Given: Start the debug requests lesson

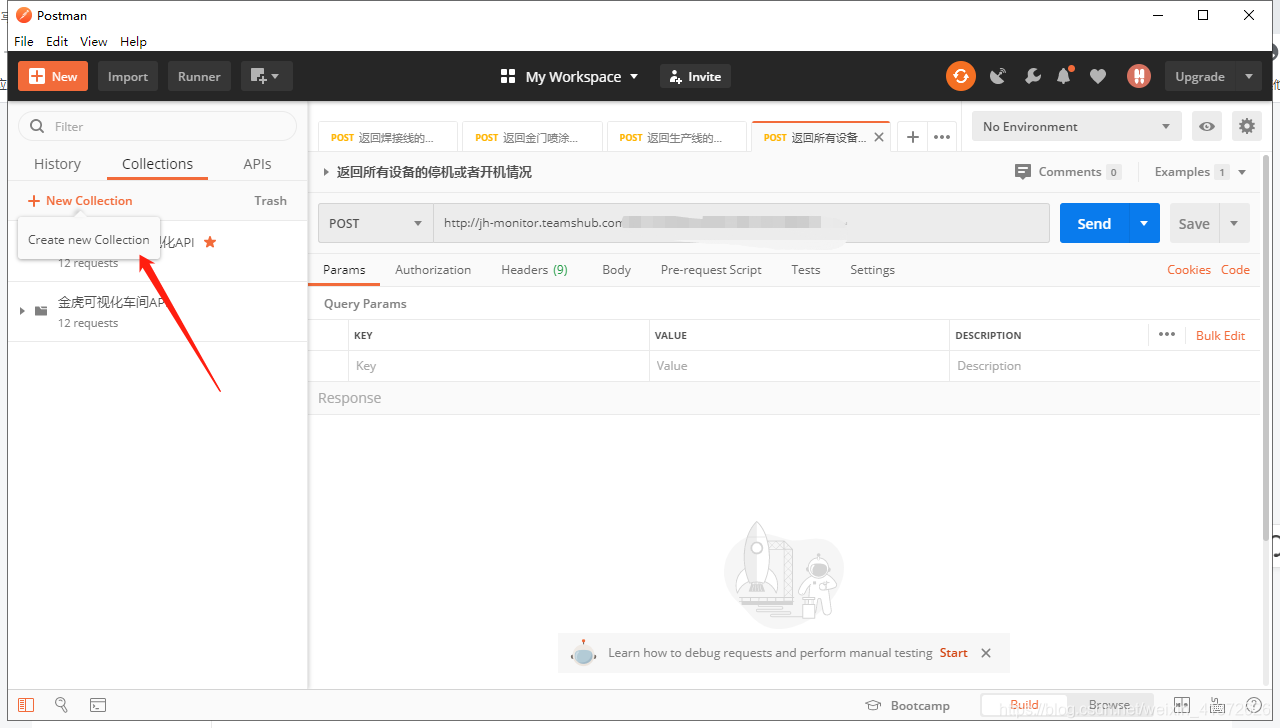Looking at the screenshot, I should 953,653.
